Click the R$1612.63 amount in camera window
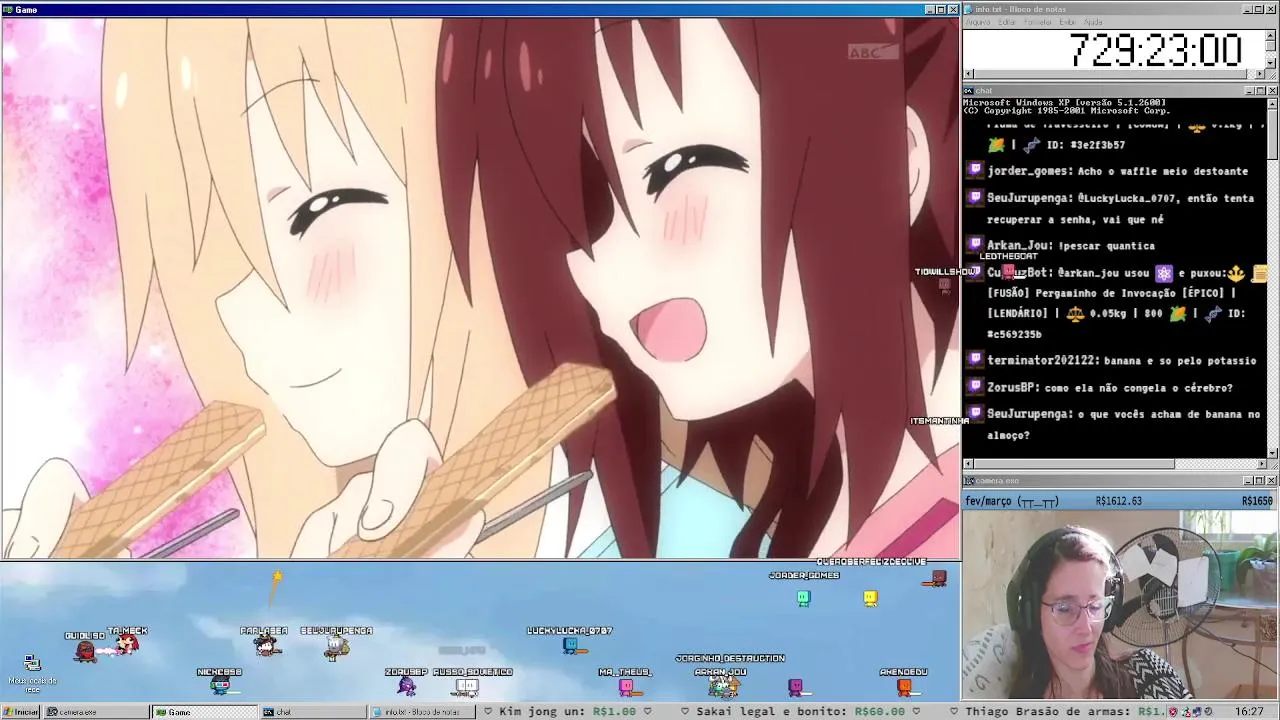This screenshot has width=1280, height=720. [x=1119, y=501]
